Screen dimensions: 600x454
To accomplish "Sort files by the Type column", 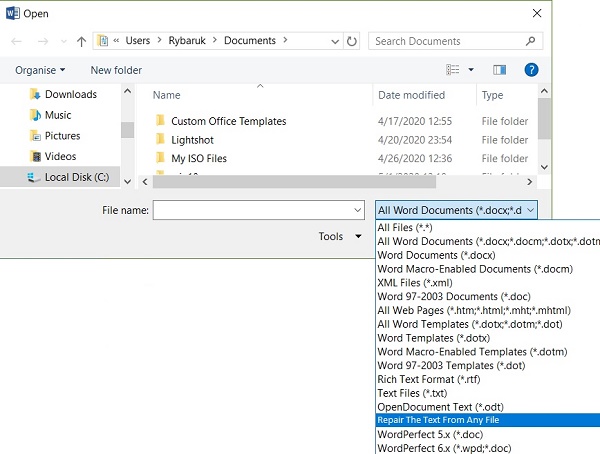I will pos(492,95).
